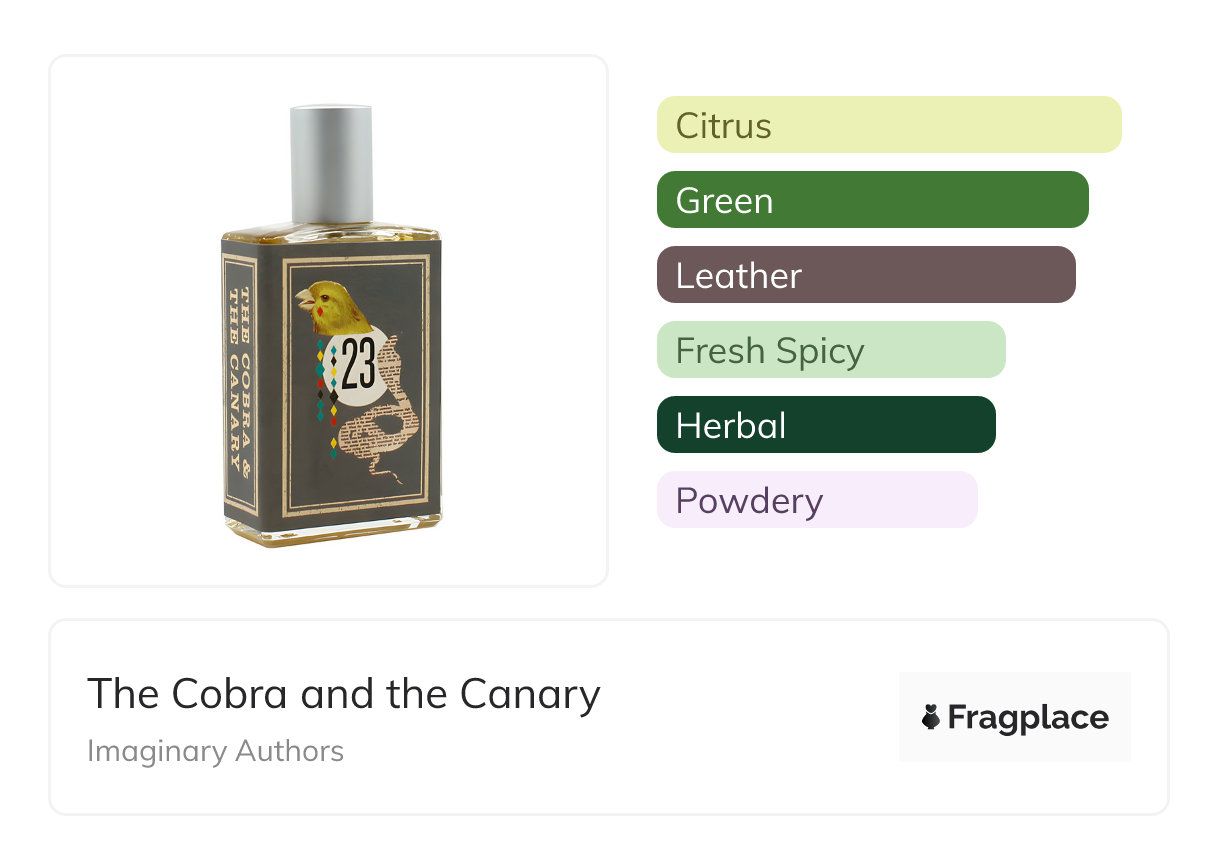The height and width of the screenshot is (864, 1218).
Task: Select the Green accord bar
Action: point(872,200)
